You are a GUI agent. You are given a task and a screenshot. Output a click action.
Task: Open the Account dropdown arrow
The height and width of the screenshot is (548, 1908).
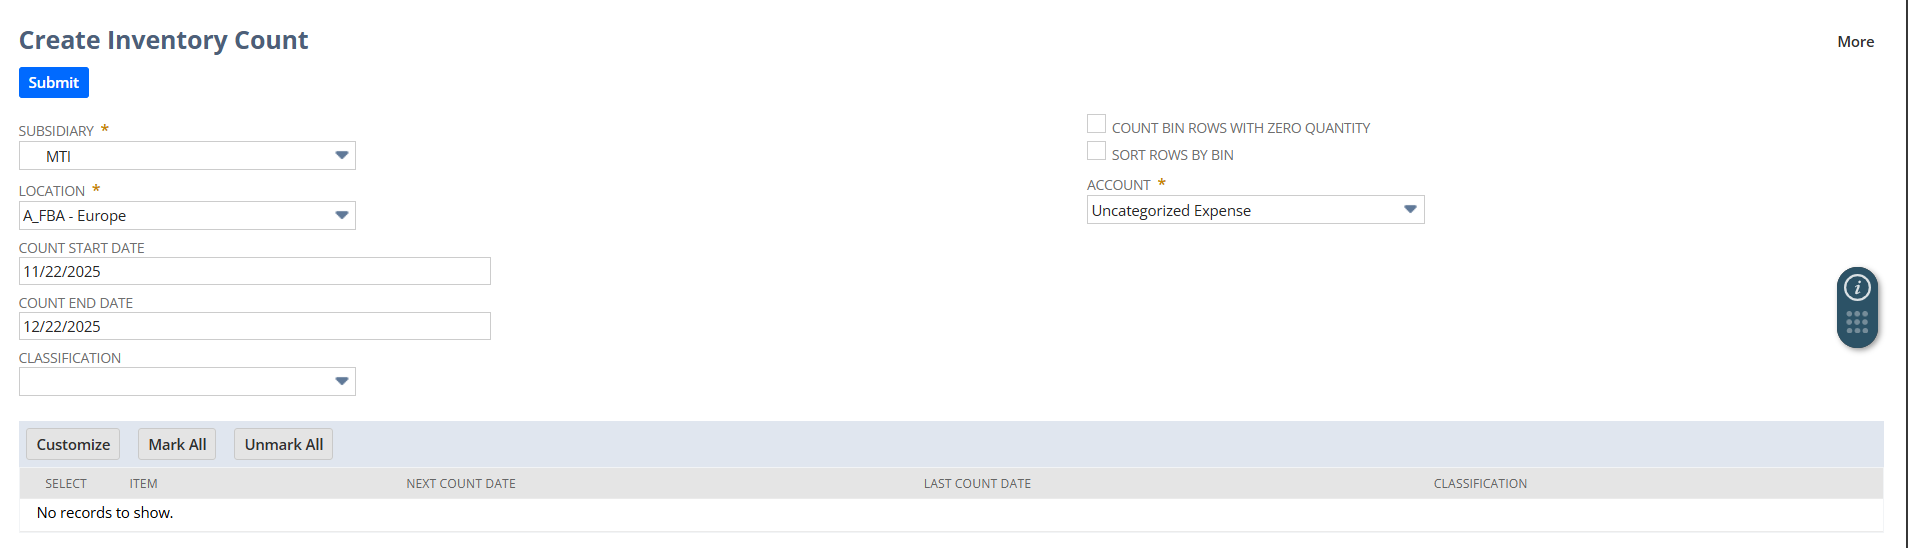click(x=1410, y=210)
